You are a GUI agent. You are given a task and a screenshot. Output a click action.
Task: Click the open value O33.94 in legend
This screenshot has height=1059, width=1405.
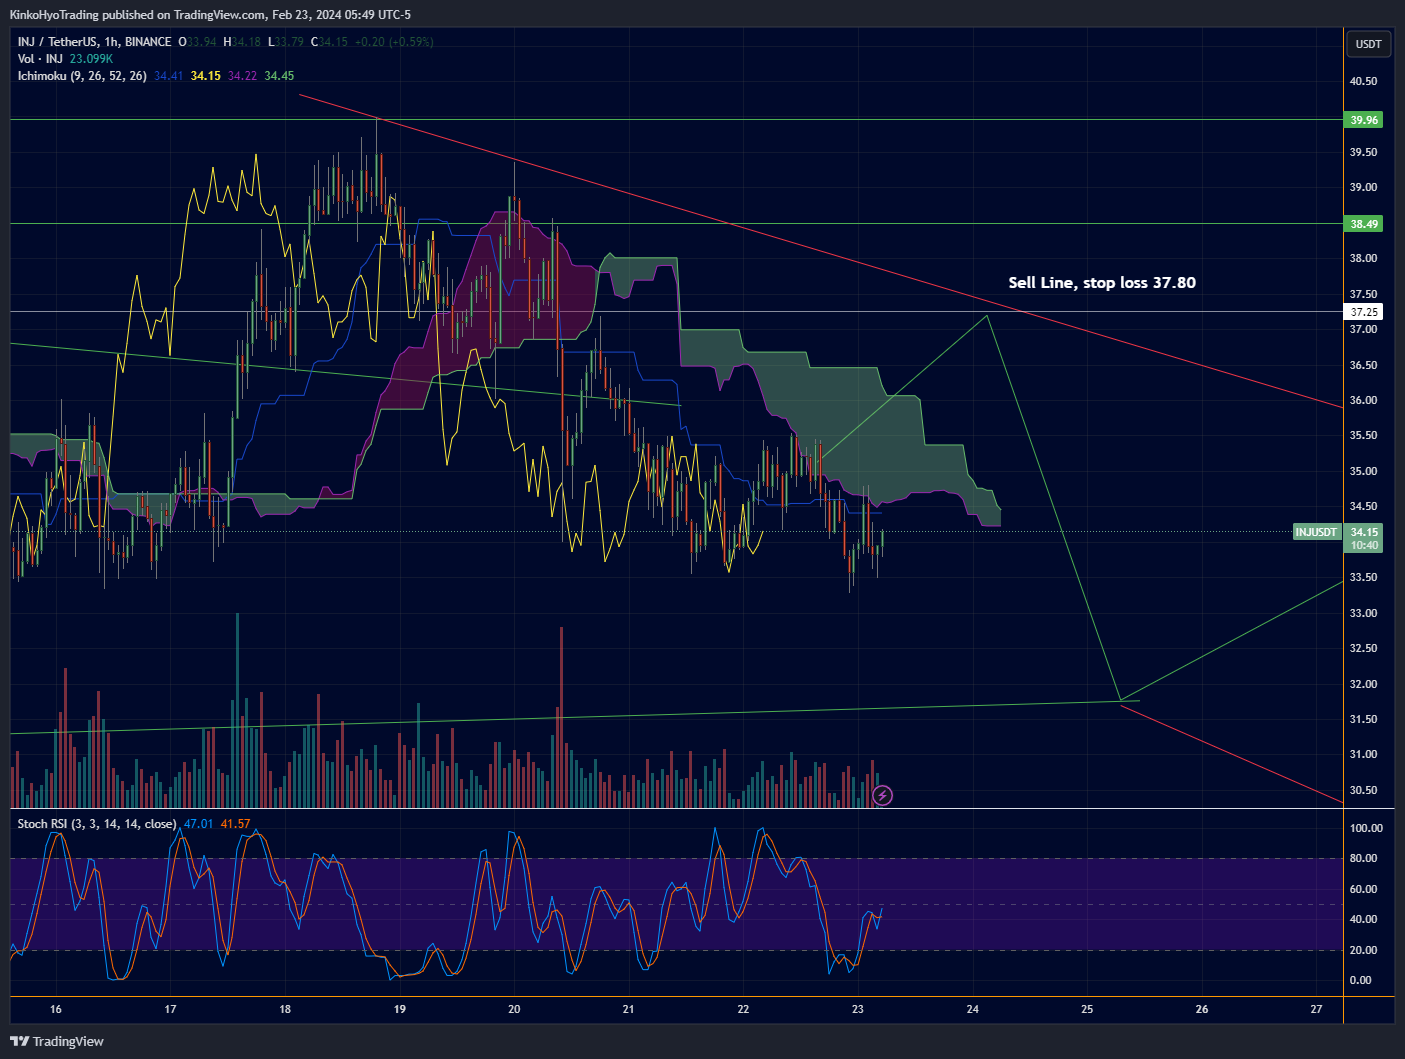pyautogui.click(x=197, y=42)
